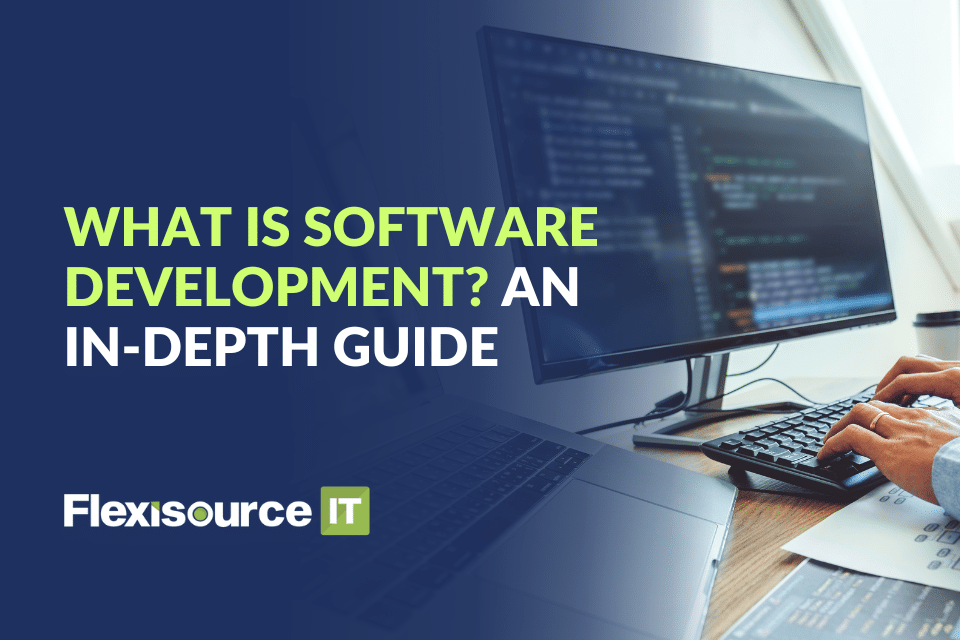The image size is (960, 640).
Task: Click the "WHAT IS SOFTWARE" headline line
Action: (331, 227)
